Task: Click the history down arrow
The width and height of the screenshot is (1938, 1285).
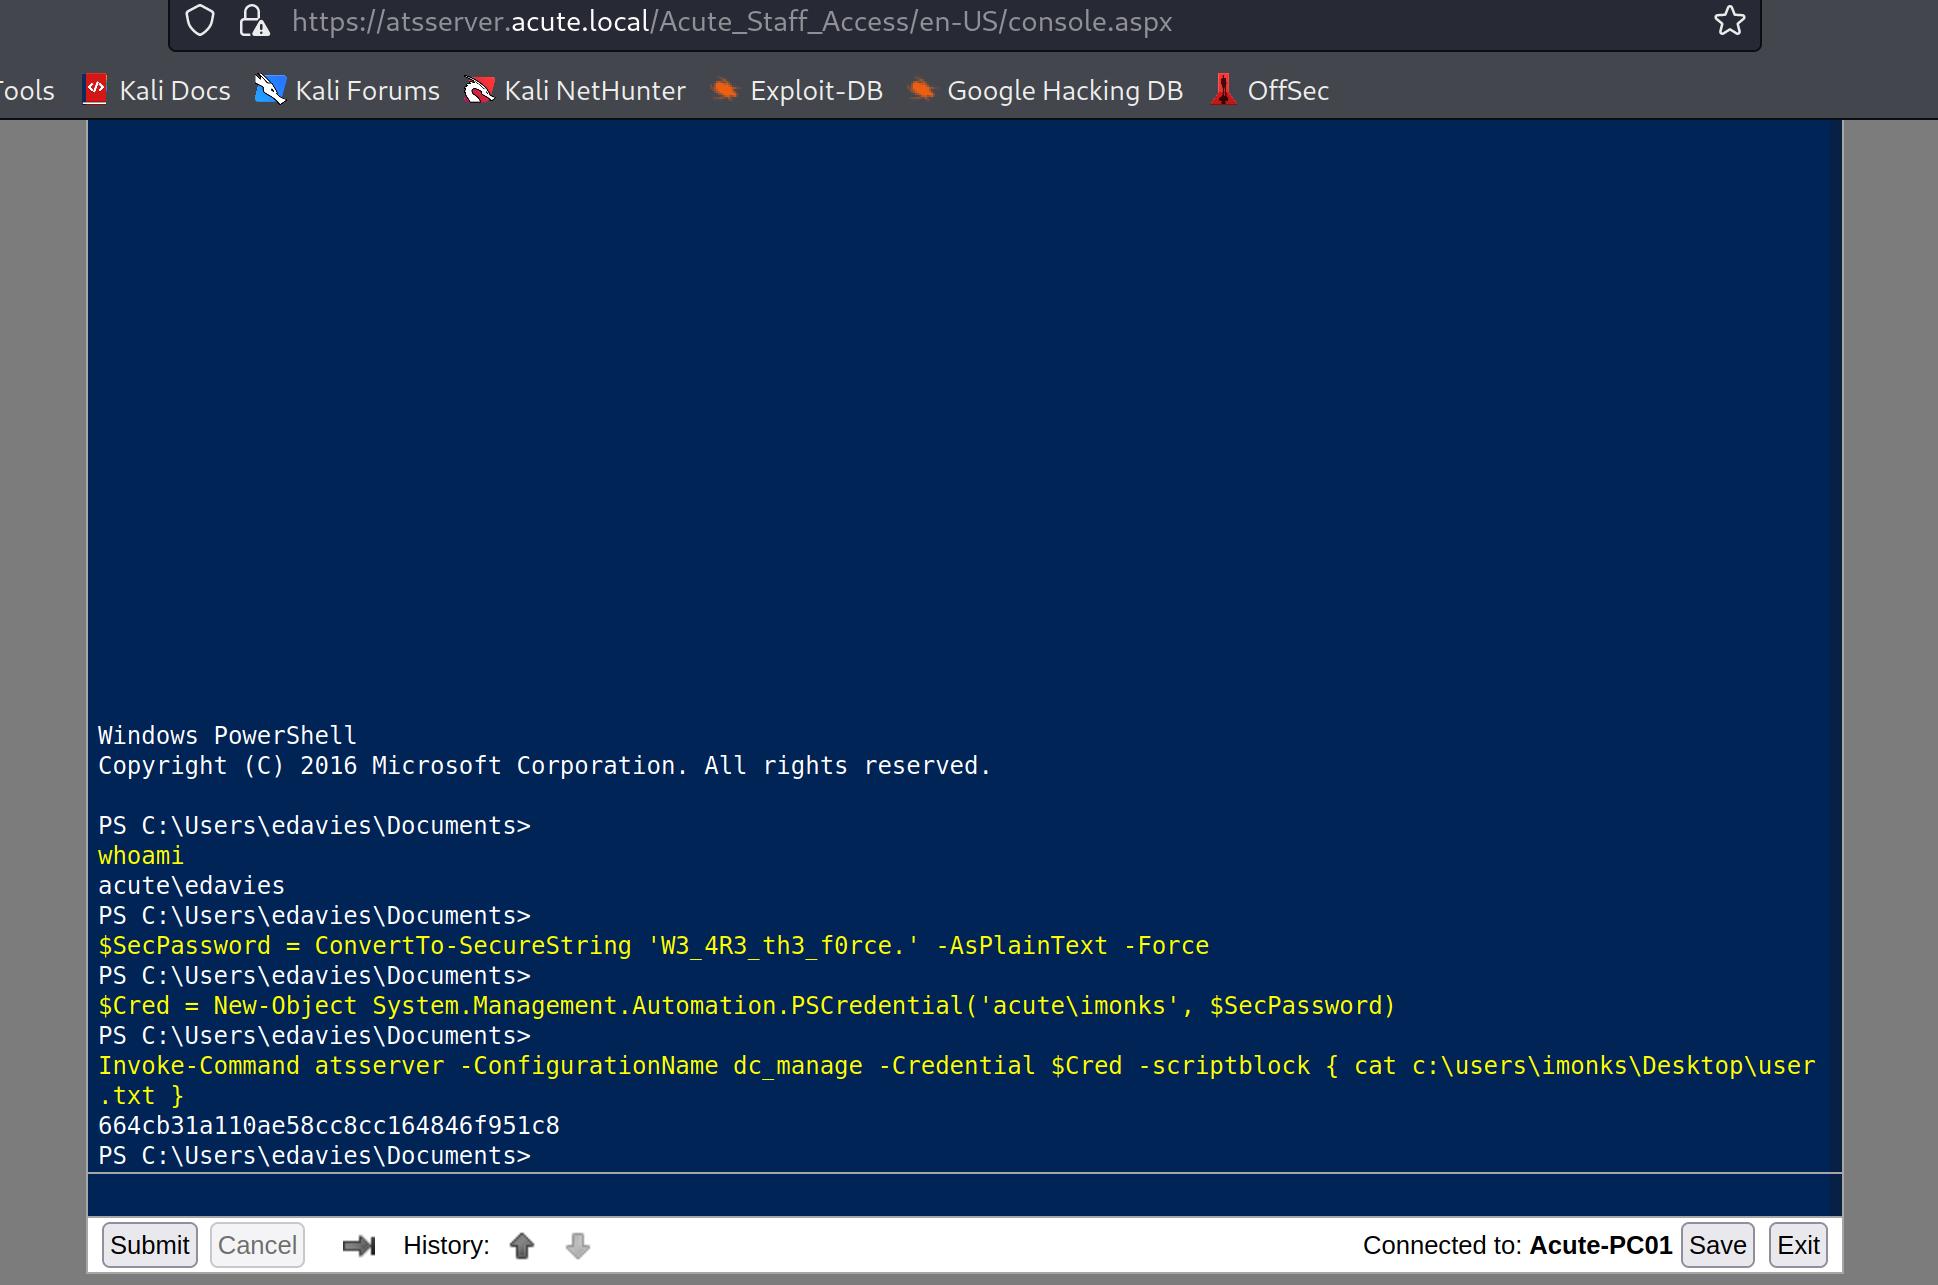Action: [x=577, y=1245]
